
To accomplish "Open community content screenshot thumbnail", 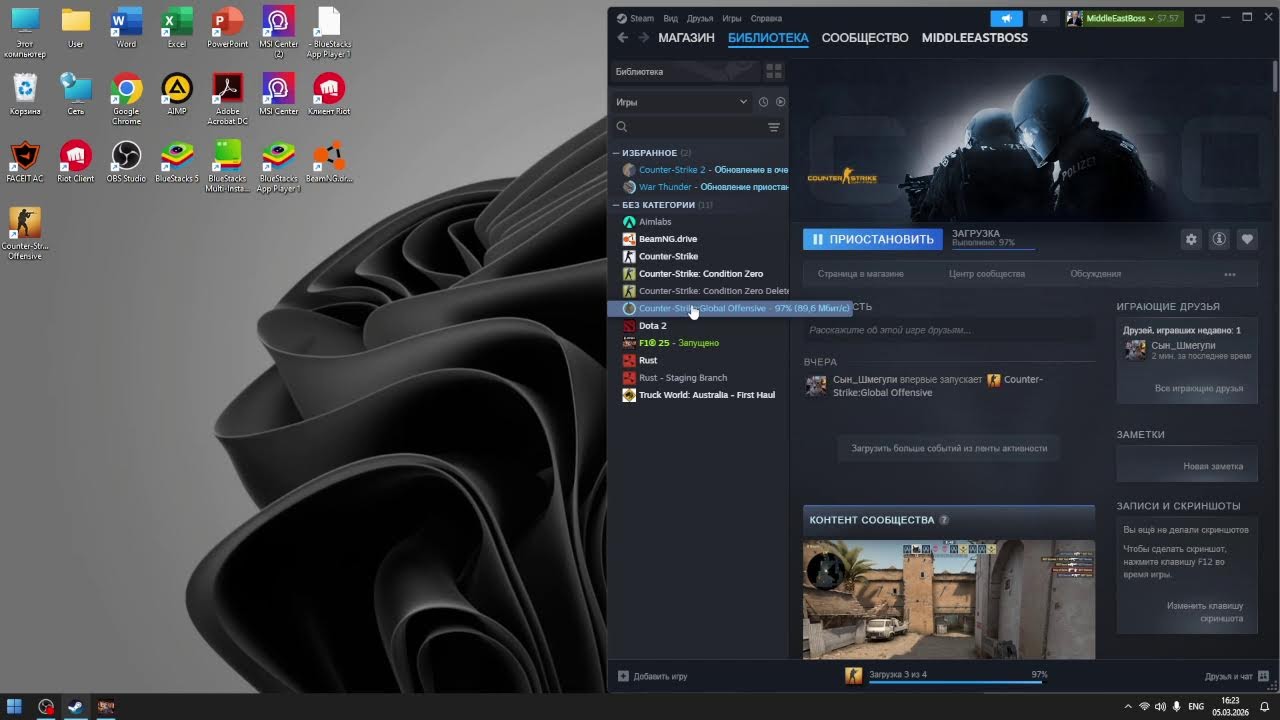I will 949,600.
